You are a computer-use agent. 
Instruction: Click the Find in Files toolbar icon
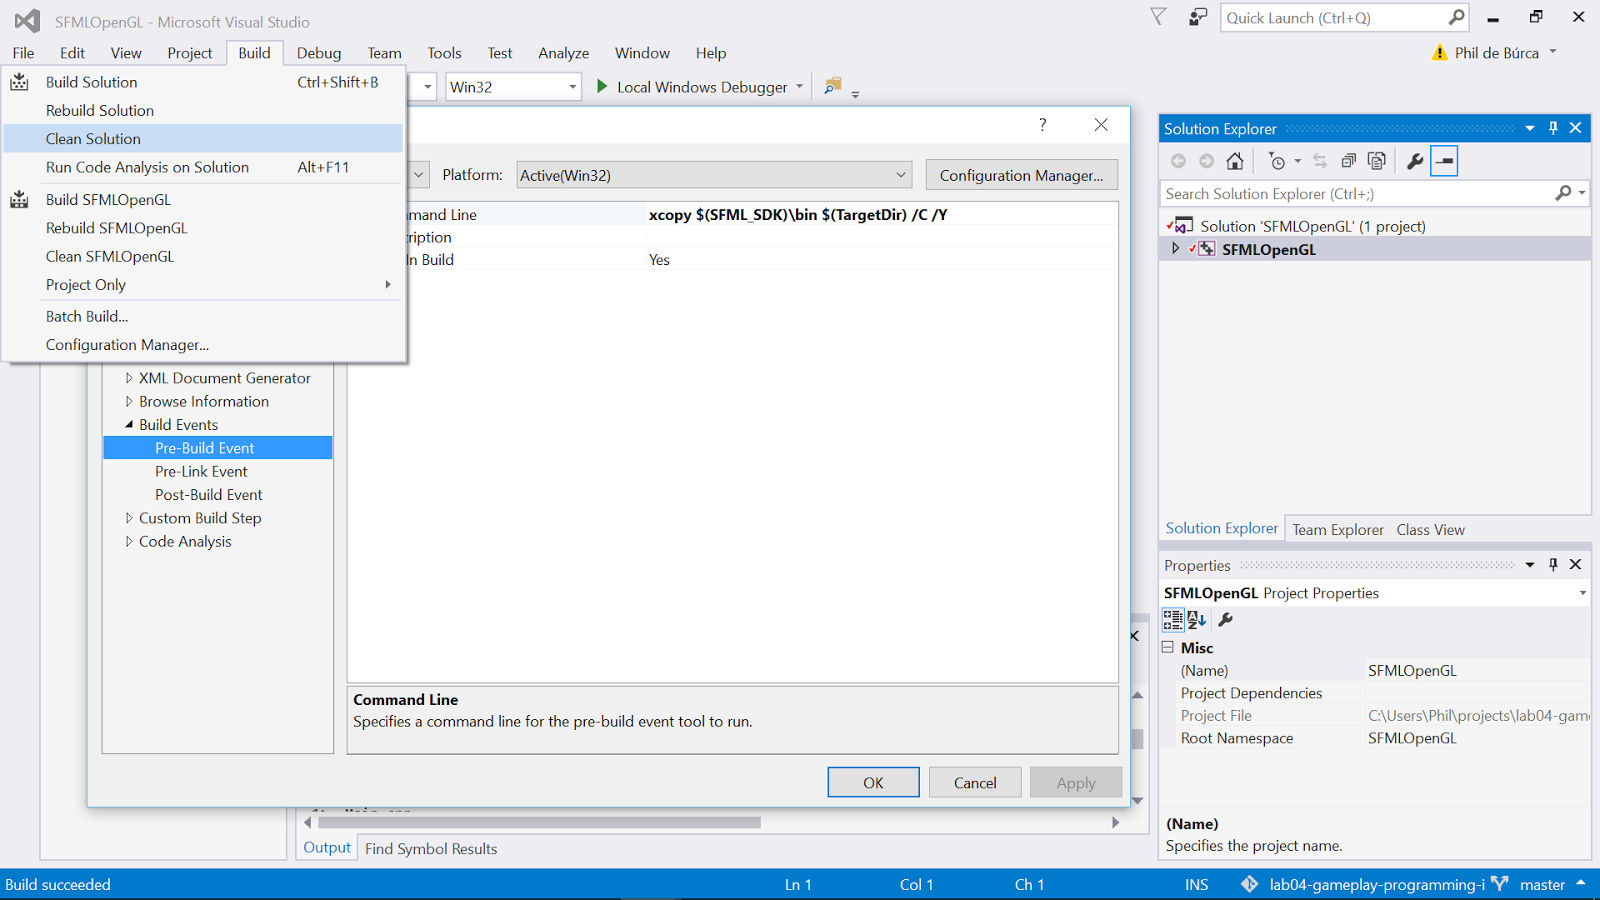click(832, 86)
